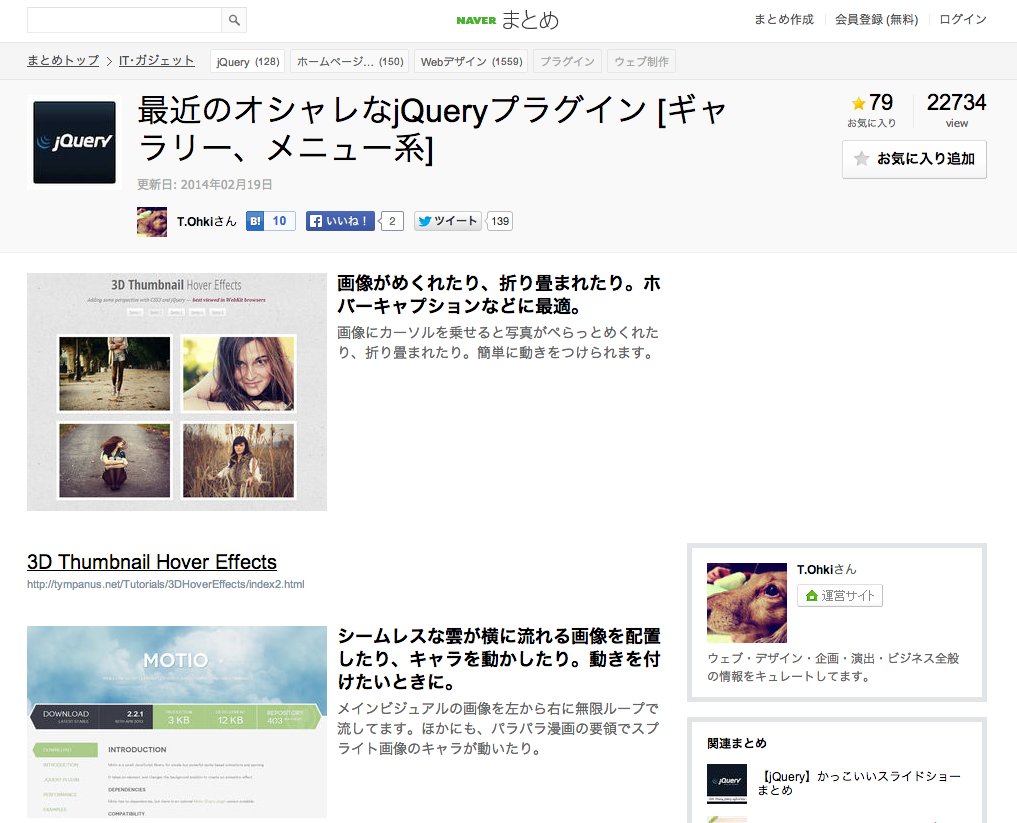Open the 3D Thumbnail Hover Effects heading link
Screen dimensions: 1017x823
(151, 562)
